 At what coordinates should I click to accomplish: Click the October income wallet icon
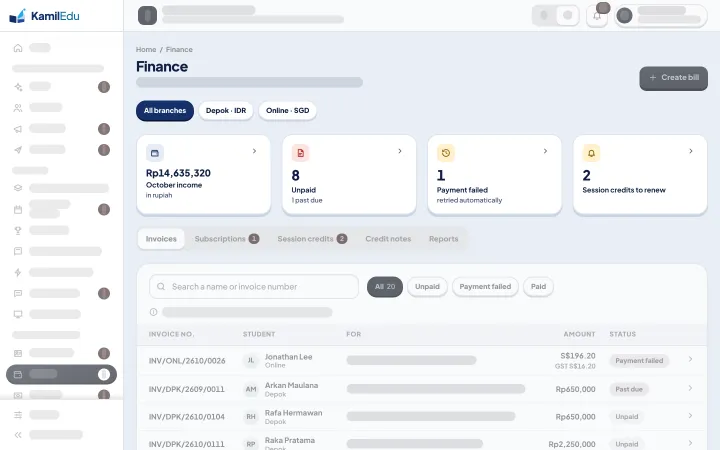155,153
